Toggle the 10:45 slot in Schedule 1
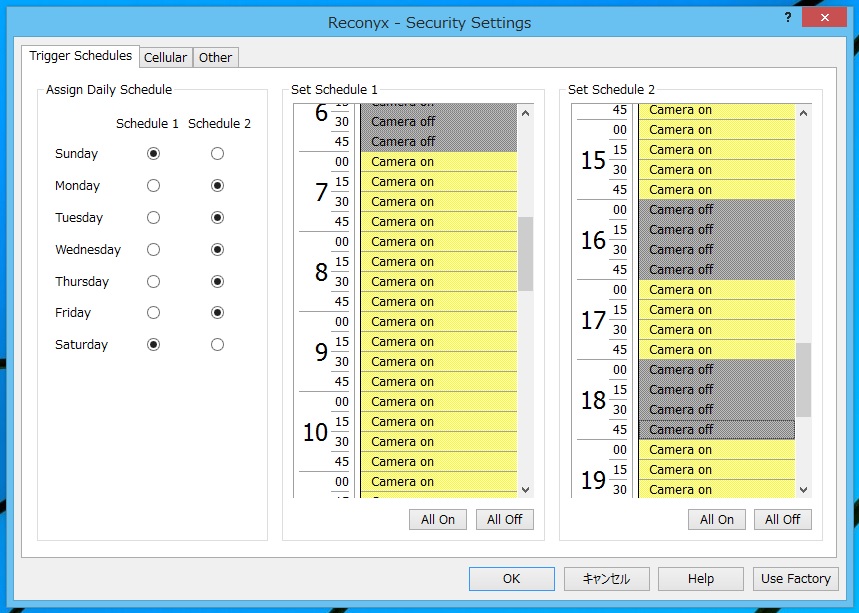 (x=439, y=461)
